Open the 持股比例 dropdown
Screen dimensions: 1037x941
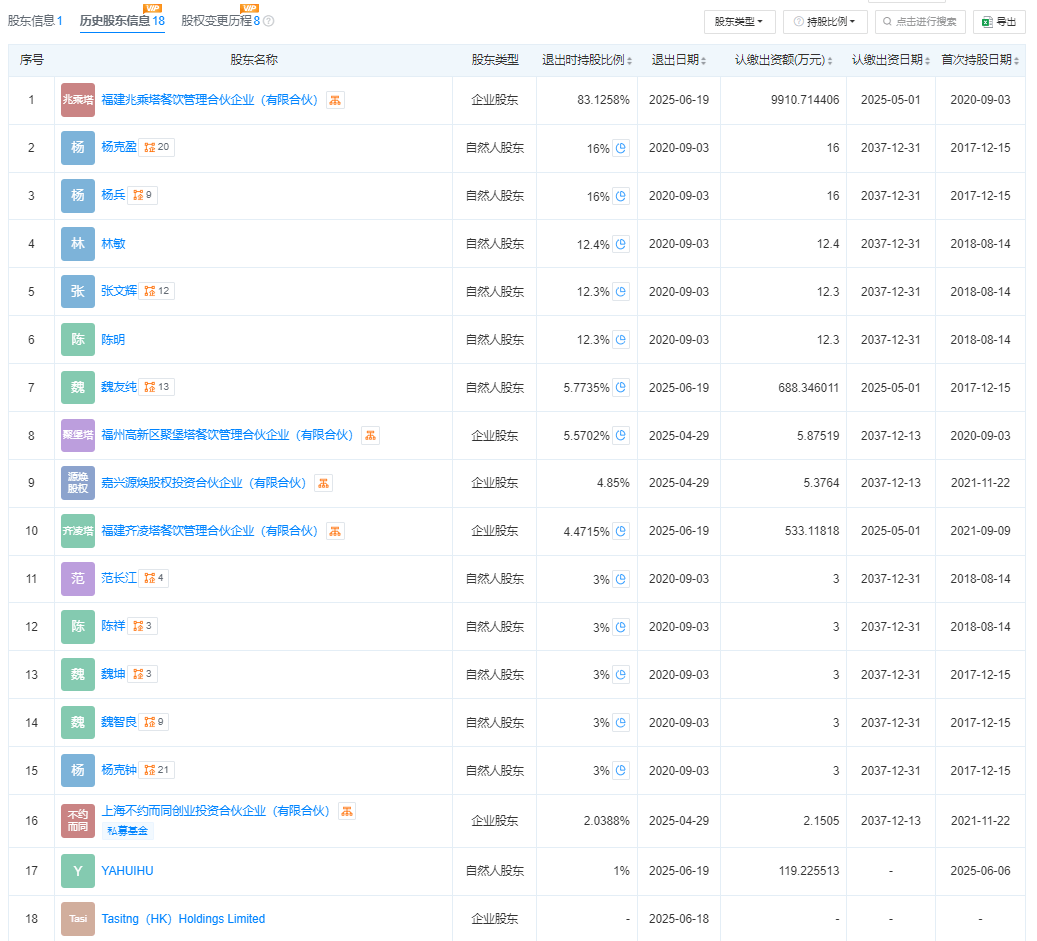click(x=825, y=21)
